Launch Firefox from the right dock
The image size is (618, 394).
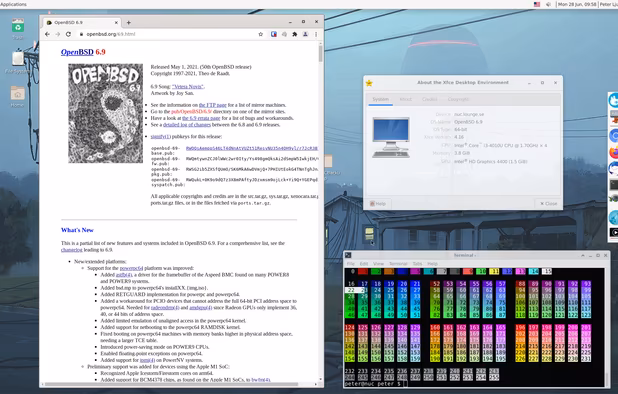point(614,152)
